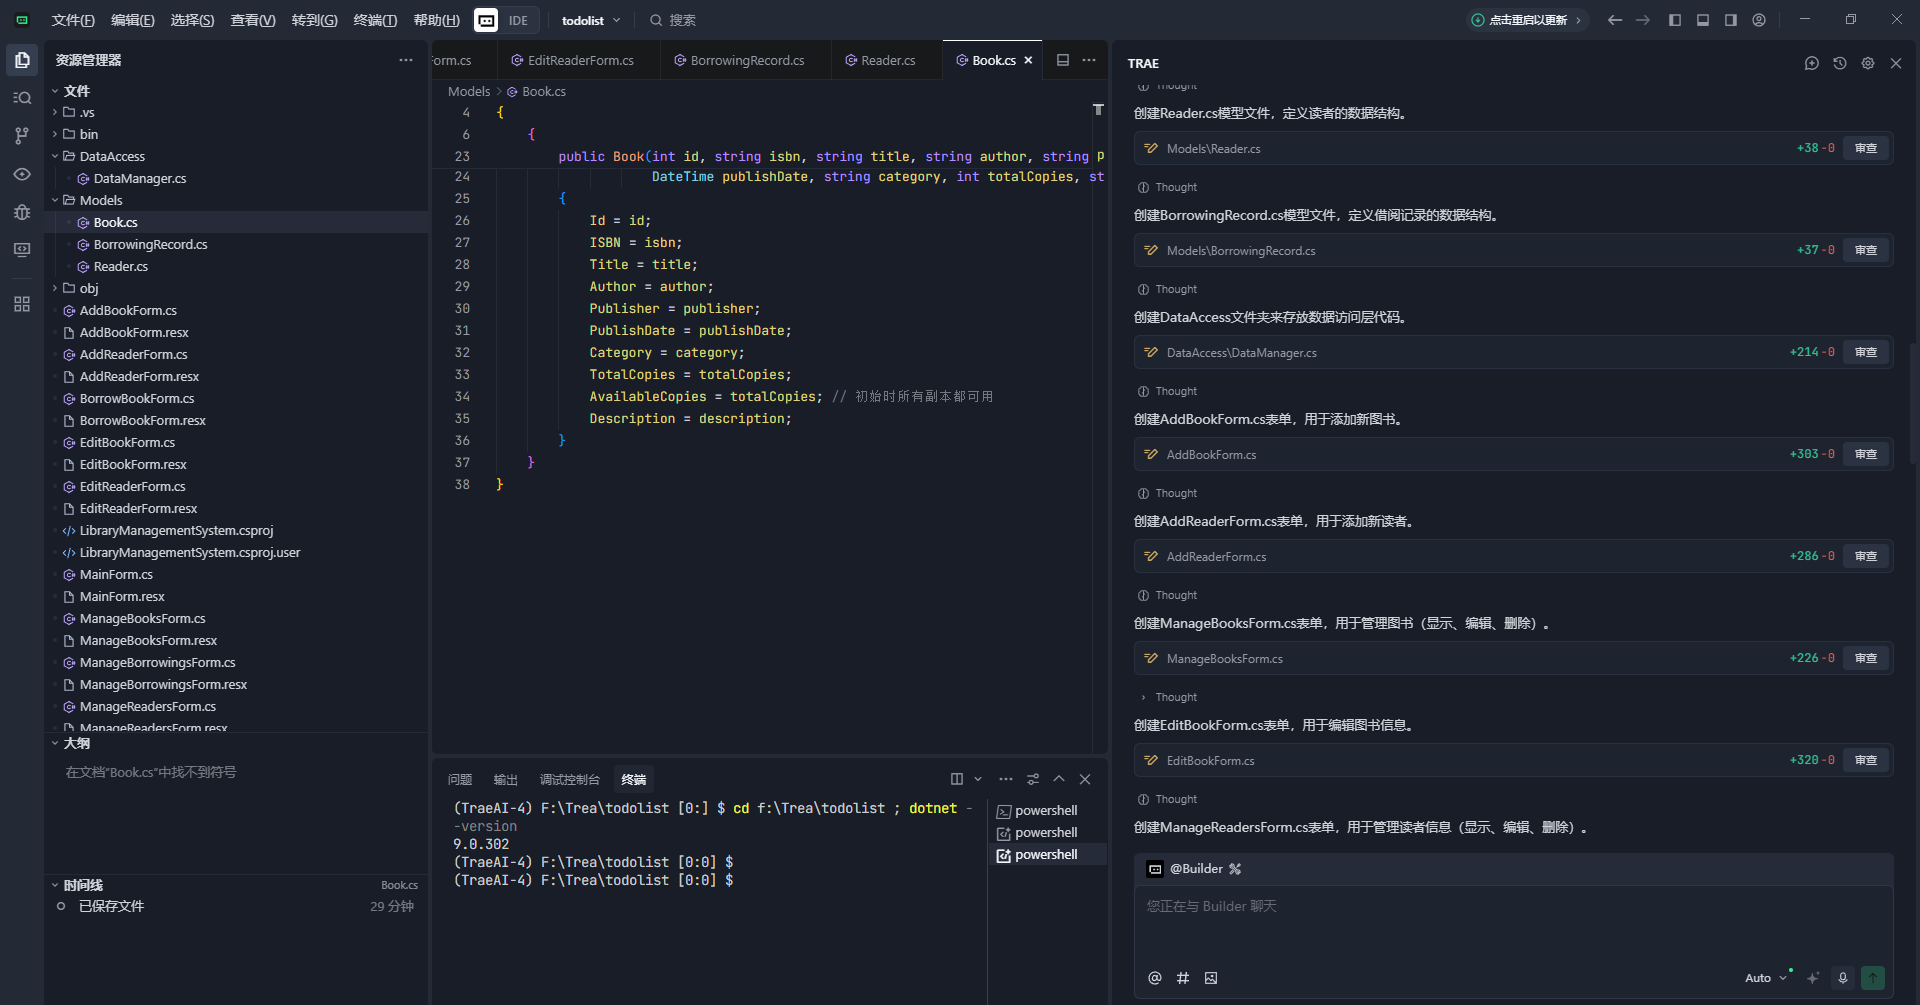Switch to the 问题 panel tab
The height and width of the screenshot is (1005, 1920).
(460, 780)
